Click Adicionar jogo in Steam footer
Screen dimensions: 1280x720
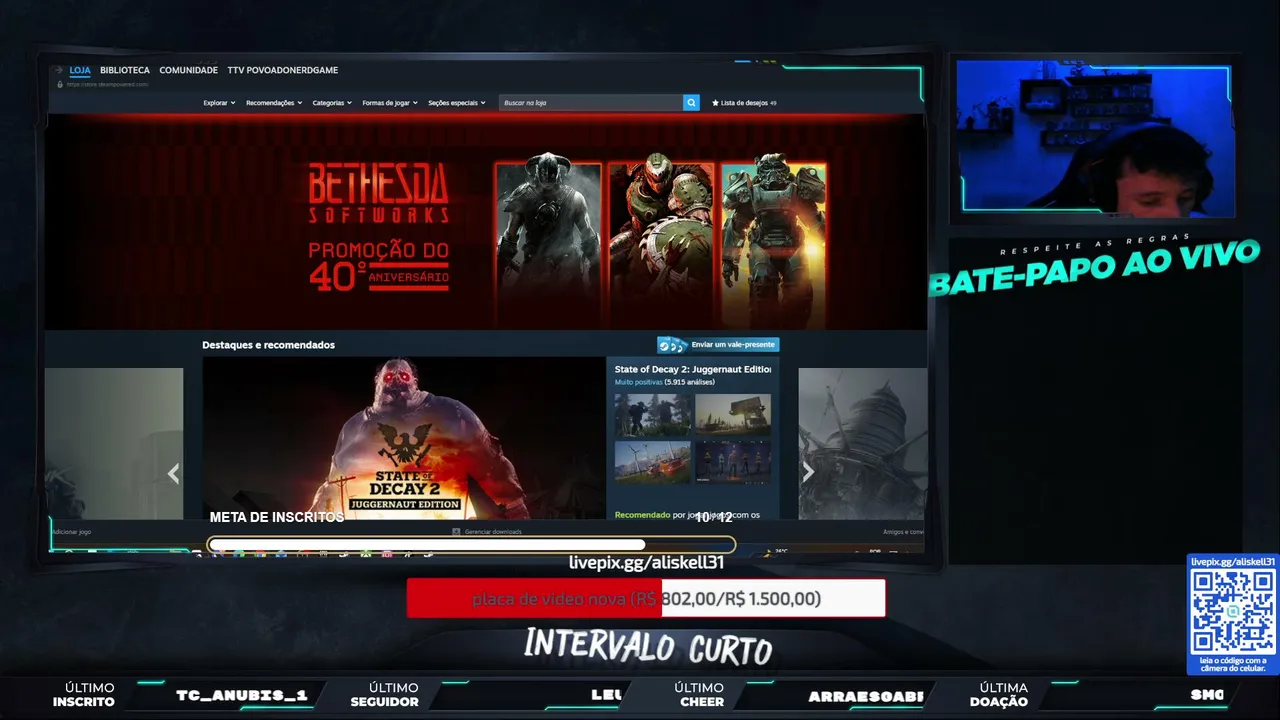point(71,532)
